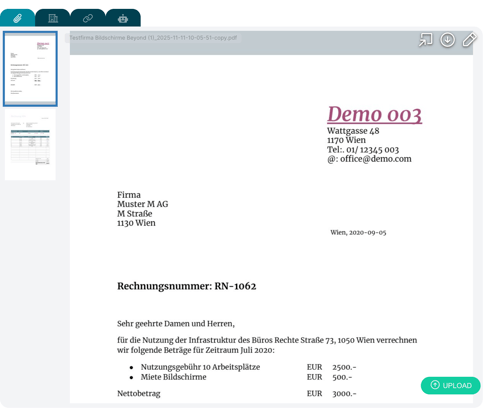Click the amount '500.-'
Screen dimensions: 484x410
[x=342, y=377]
